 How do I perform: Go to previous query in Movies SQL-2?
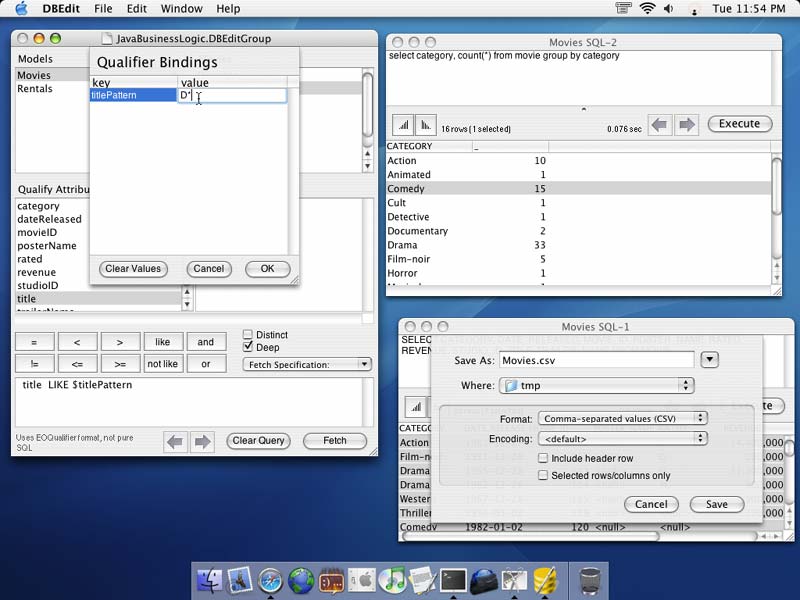coord(659,125)
